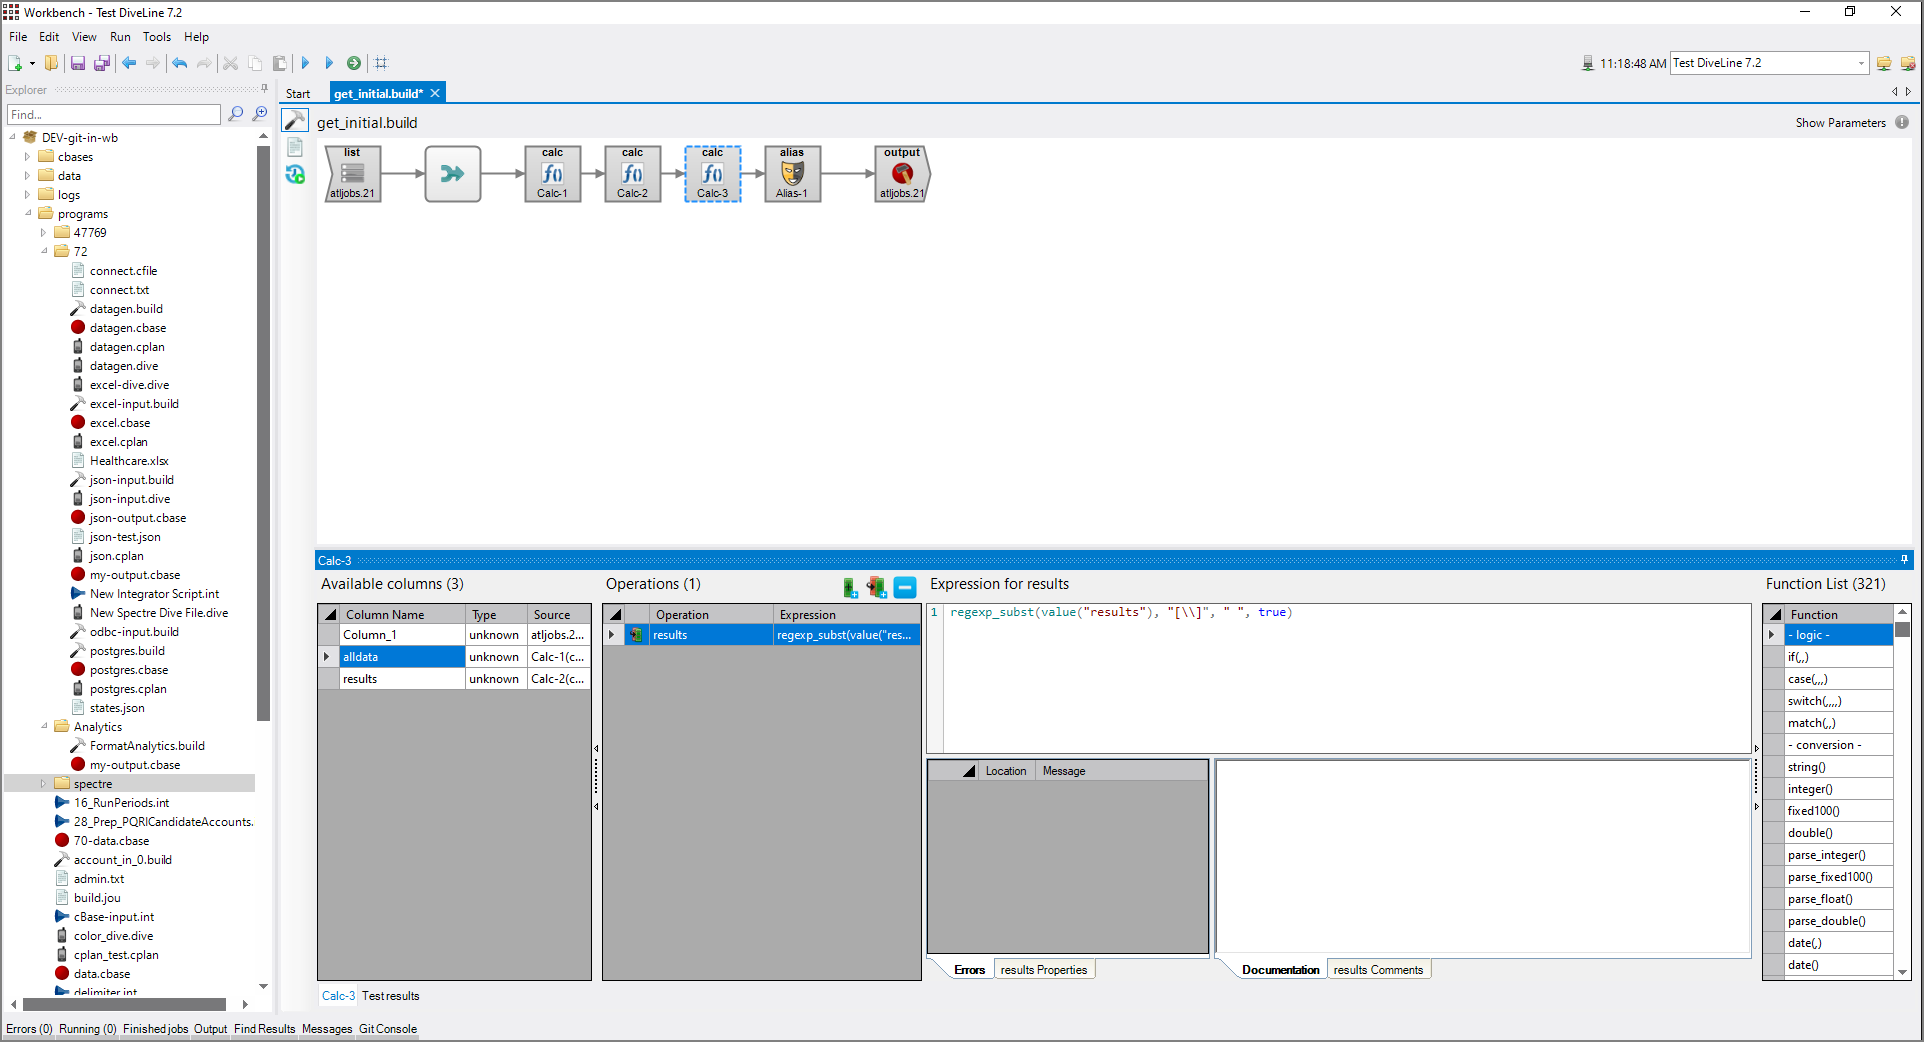Viewport: 1924px width, 1042px height.
Task: Click the Save toolbar icon
Action: 78,63
